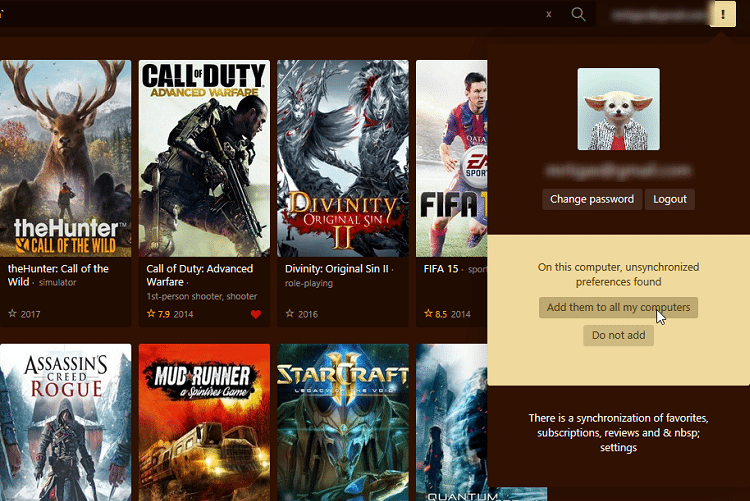The width and height of the screenshot is (750, 501).
Task: Clear the search field with the x
Action: 549,14
